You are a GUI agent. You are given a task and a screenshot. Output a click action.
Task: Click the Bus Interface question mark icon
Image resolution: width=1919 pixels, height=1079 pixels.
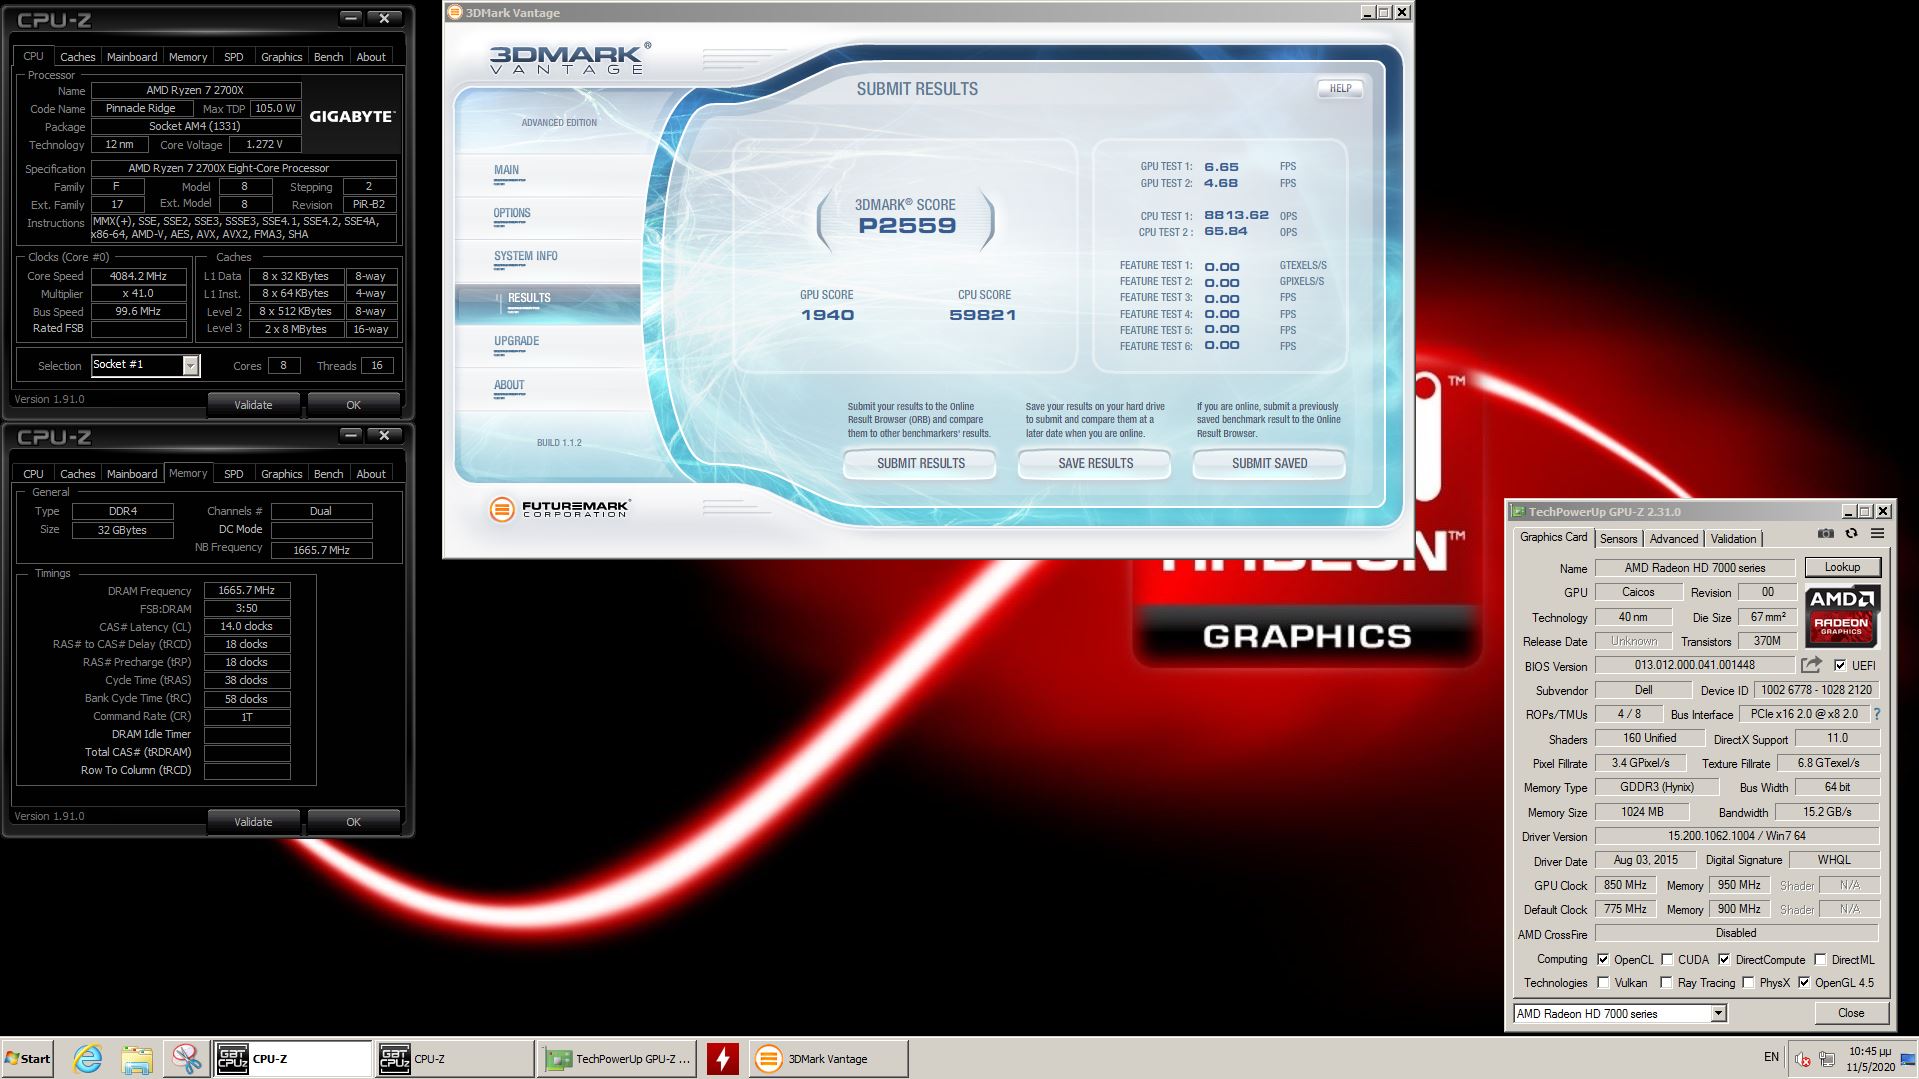click(x=1877, y=714)
